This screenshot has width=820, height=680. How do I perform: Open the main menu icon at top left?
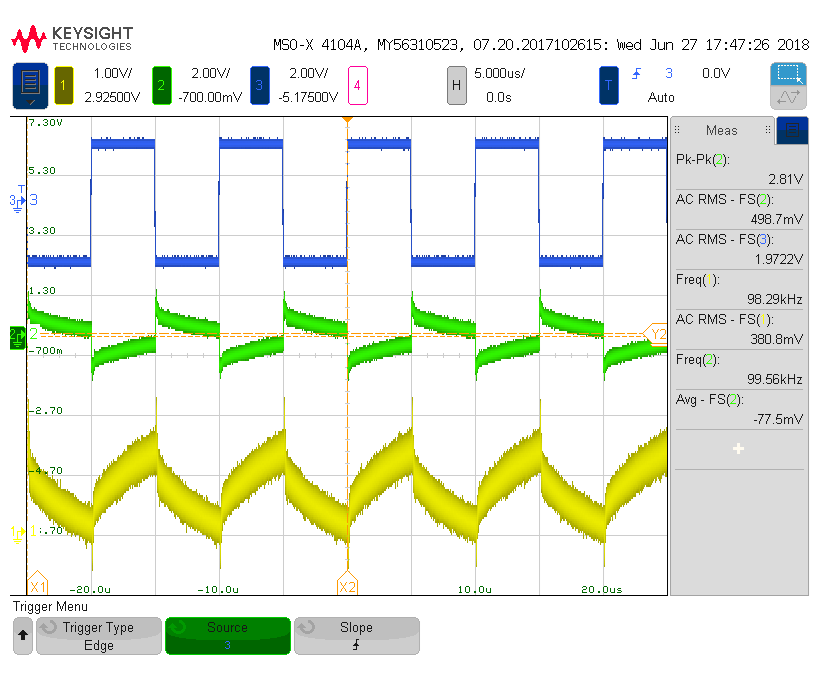(x=30, y=86)
